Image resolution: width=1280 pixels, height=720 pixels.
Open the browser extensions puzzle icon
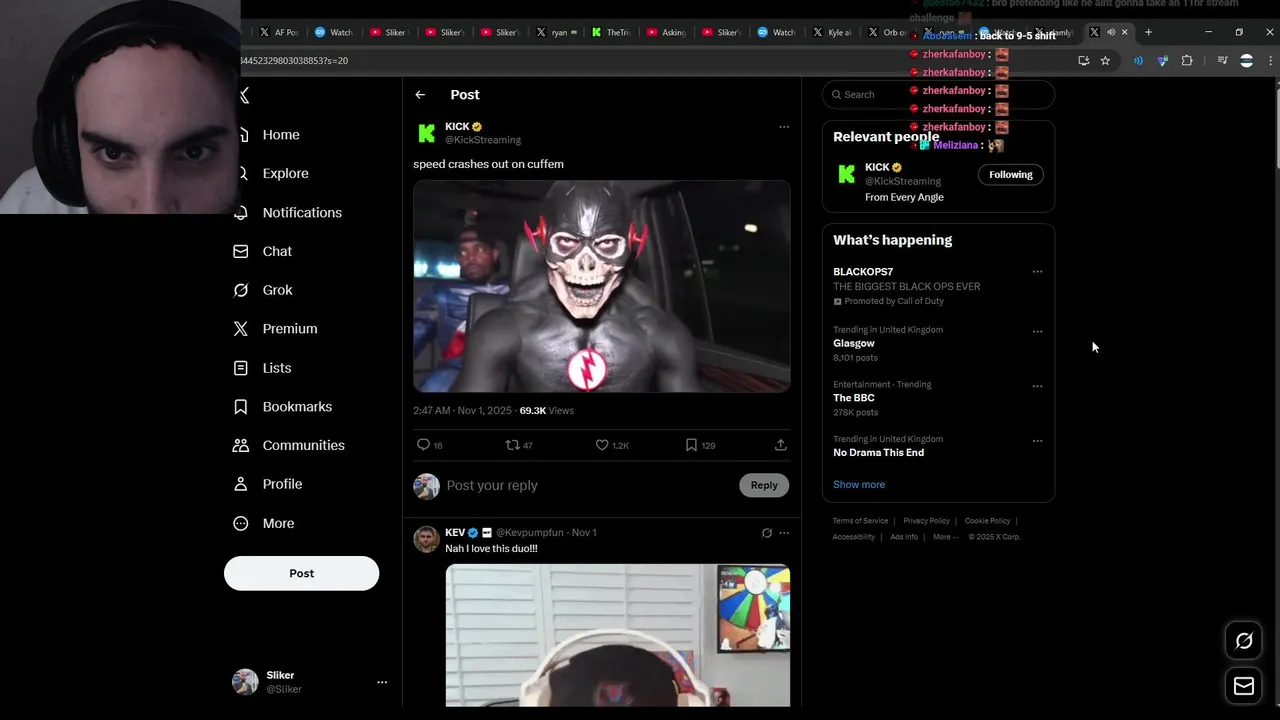click(1187, 61)
